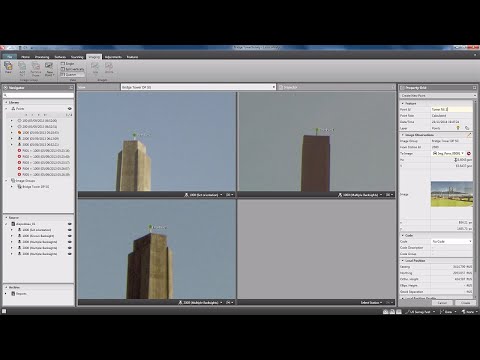This screenshot has width=480, height=360.
Task: Click the Property Grid panel pin icon
Action: (474, 88)
